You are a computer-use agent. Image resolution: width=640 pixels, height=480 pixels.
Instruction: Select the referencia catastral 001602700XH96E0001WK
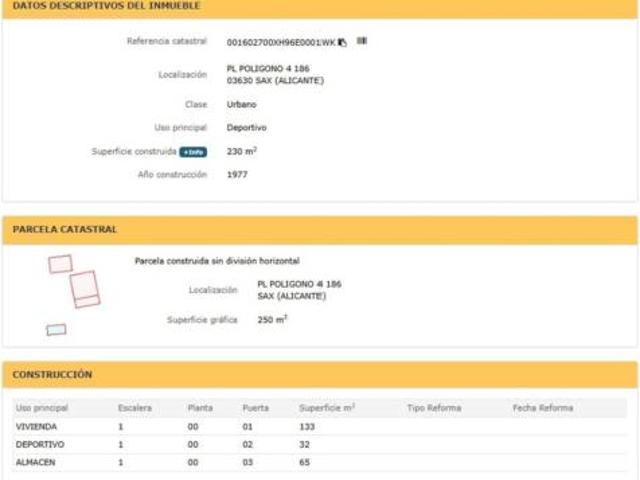coord(281,42)
